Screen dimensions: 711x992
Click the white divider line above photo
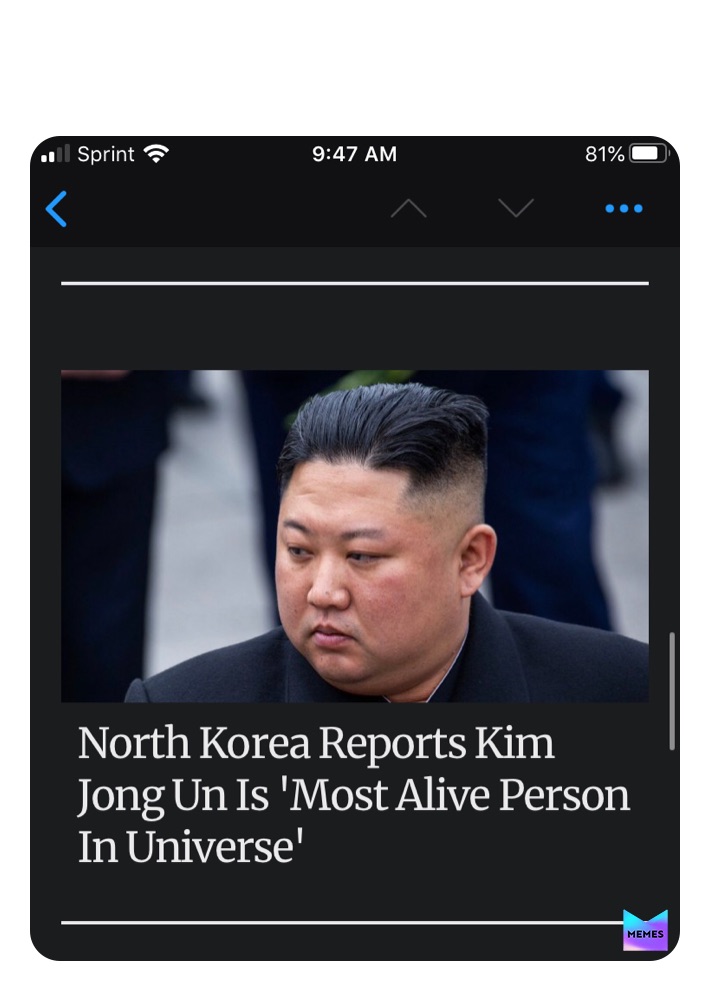point(355,283)
